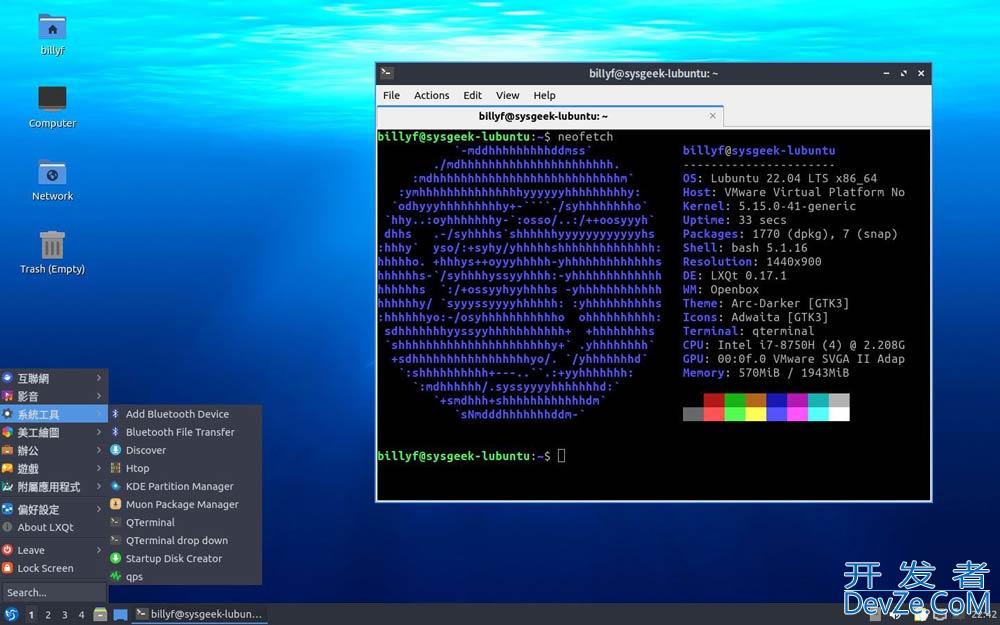Viewport: 1000px width, 625px height.
Task: Launch KDE Partition Manager
Action: click(x=185, y=486)
